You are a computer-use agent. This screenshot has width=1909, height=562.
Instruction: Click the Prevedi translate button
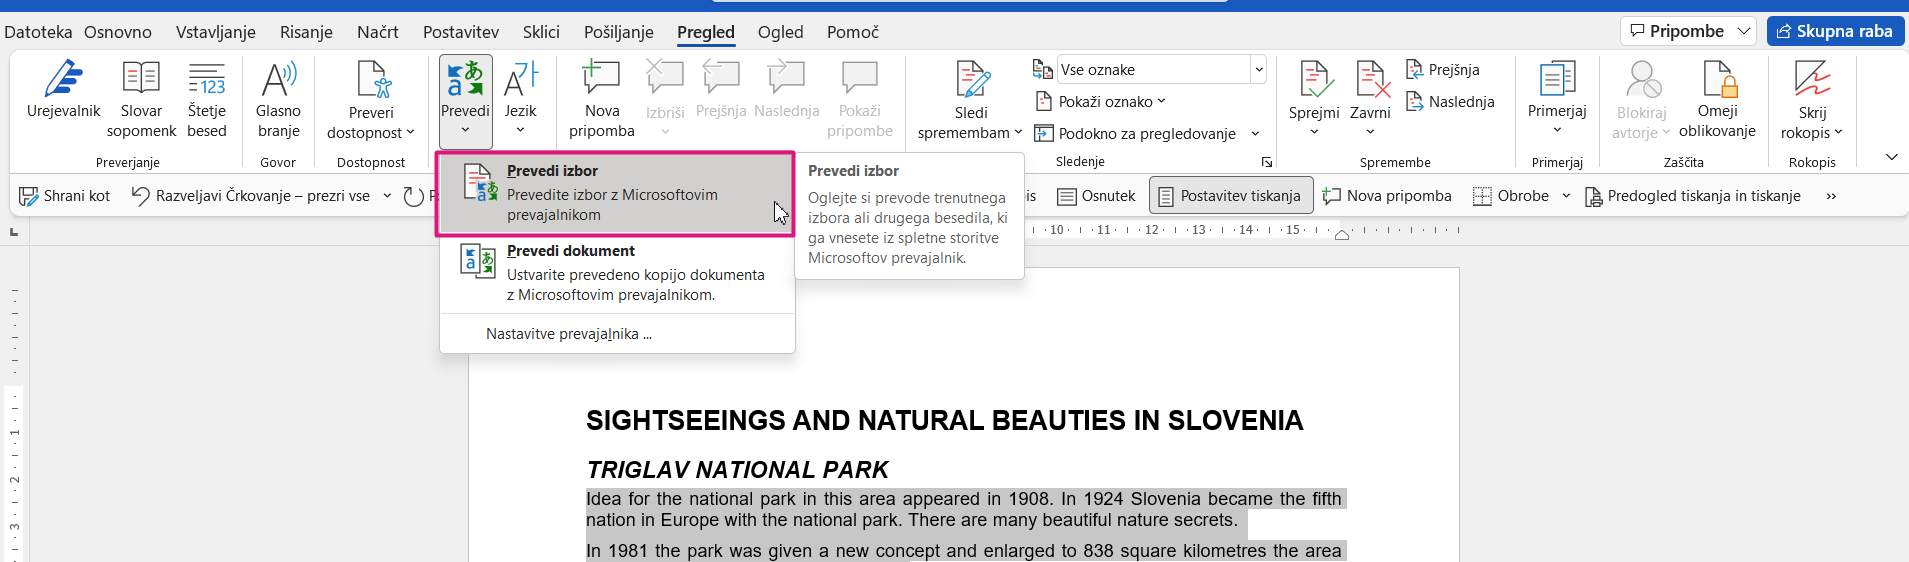(465, 100)
